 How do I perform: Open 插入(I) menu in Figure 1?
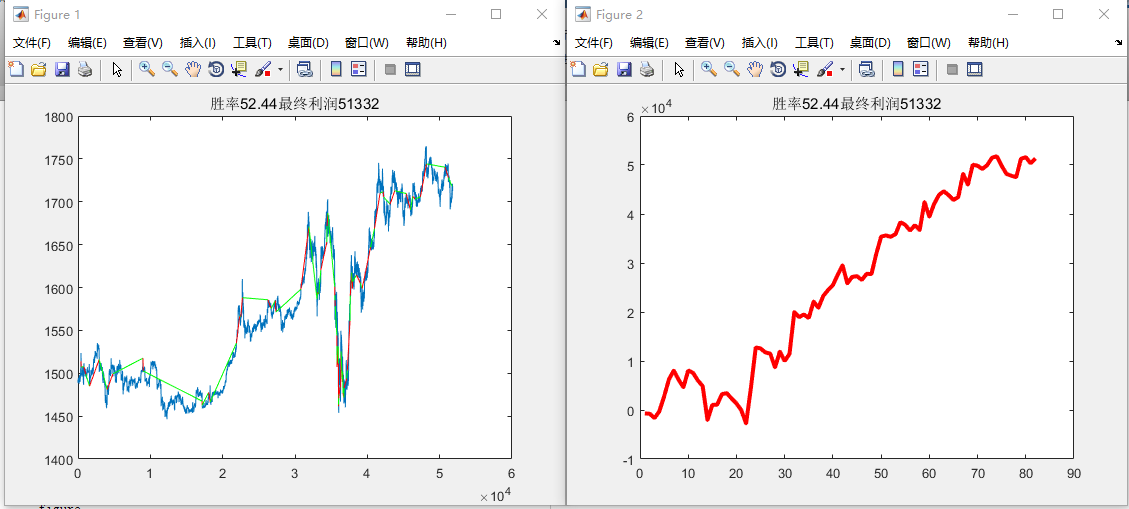197,42
